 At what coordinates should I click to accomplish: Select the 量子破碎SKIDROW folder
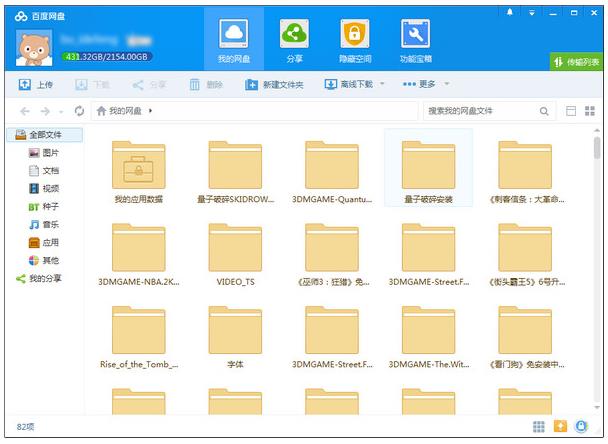pos(235,172)
